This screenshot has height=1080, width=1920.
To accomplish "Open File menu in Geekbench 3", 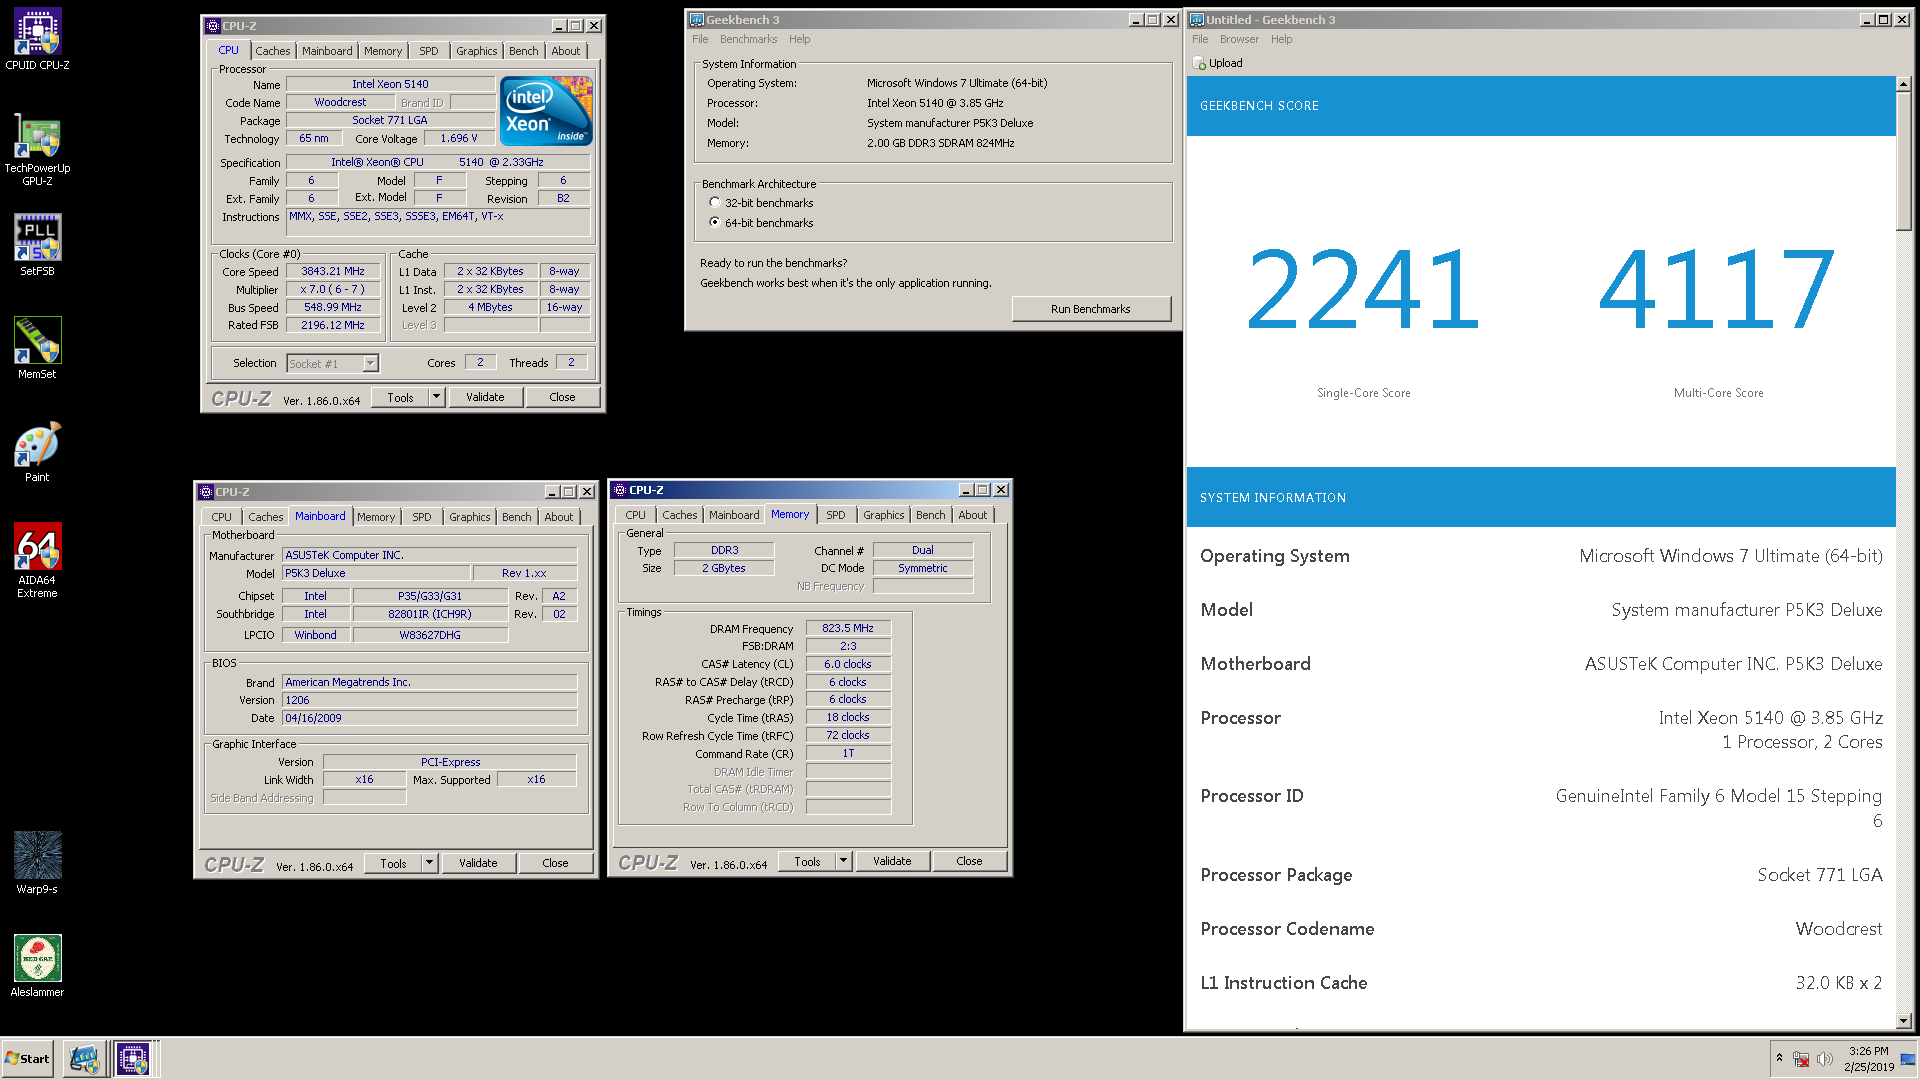I will click(700, 40).
